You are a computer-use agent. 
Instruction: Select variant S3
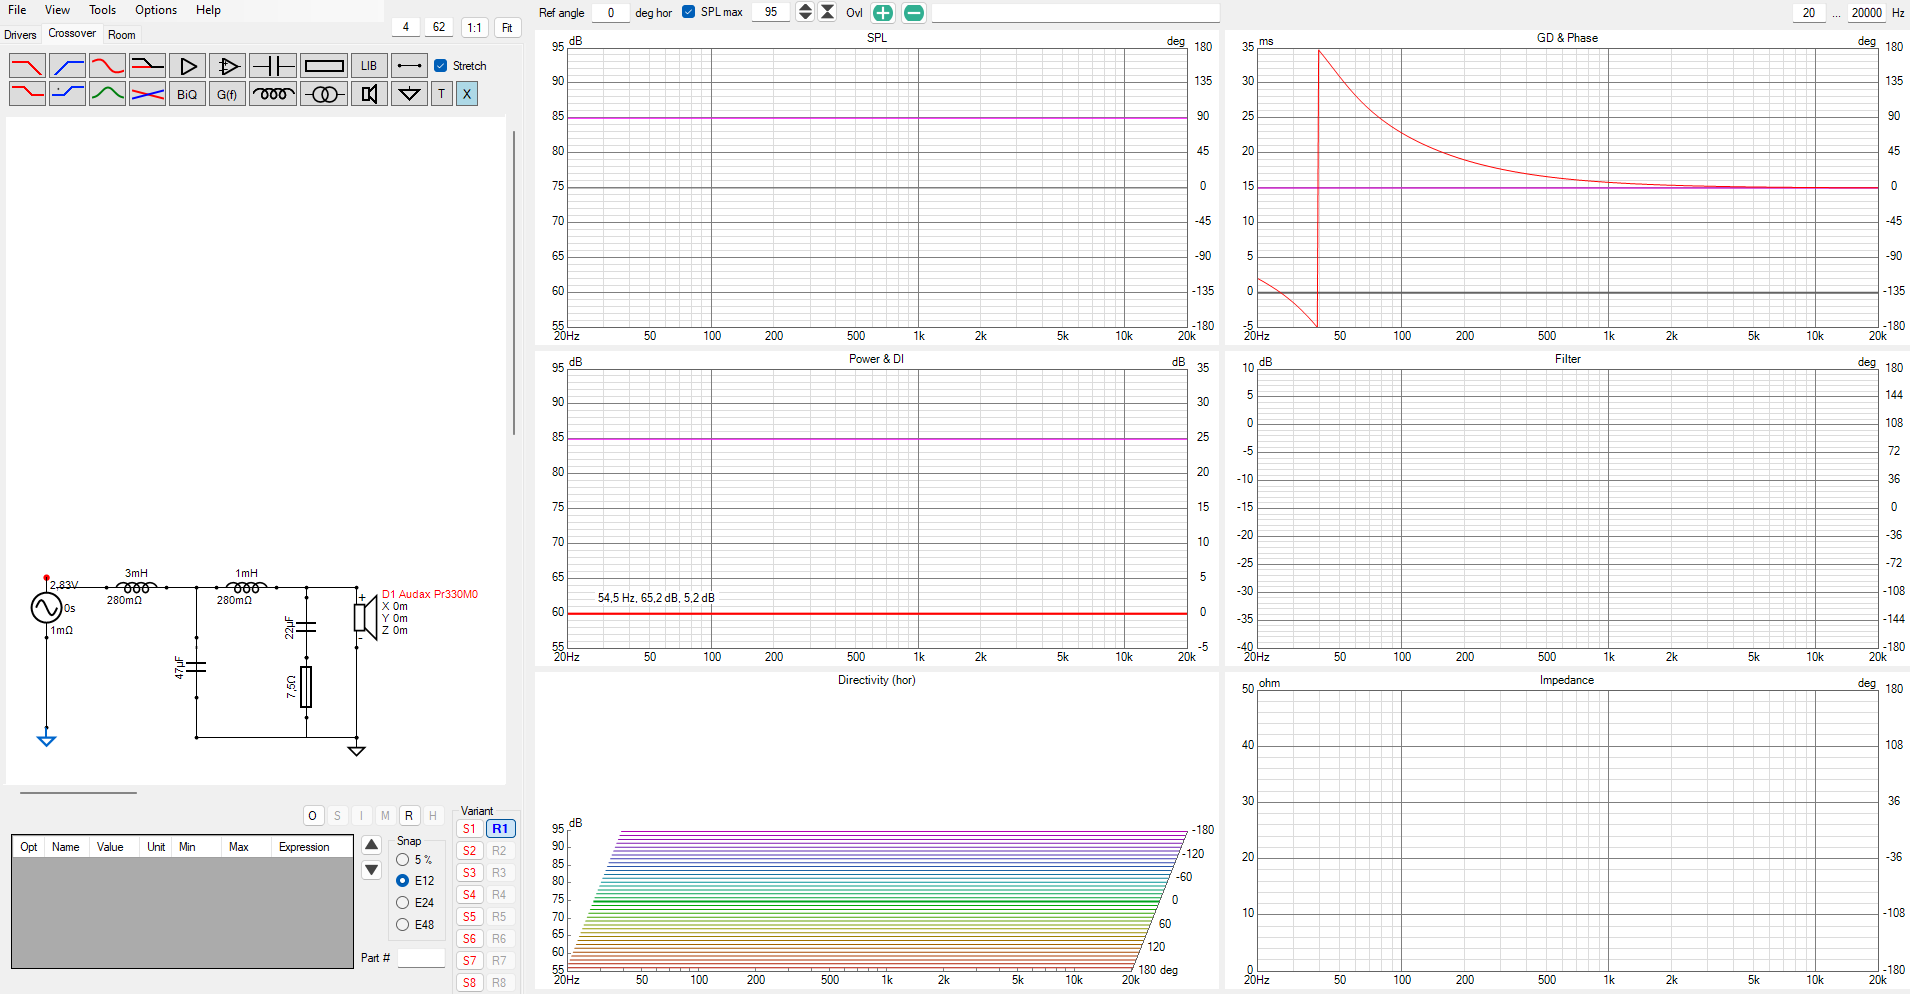coord(469,873)
